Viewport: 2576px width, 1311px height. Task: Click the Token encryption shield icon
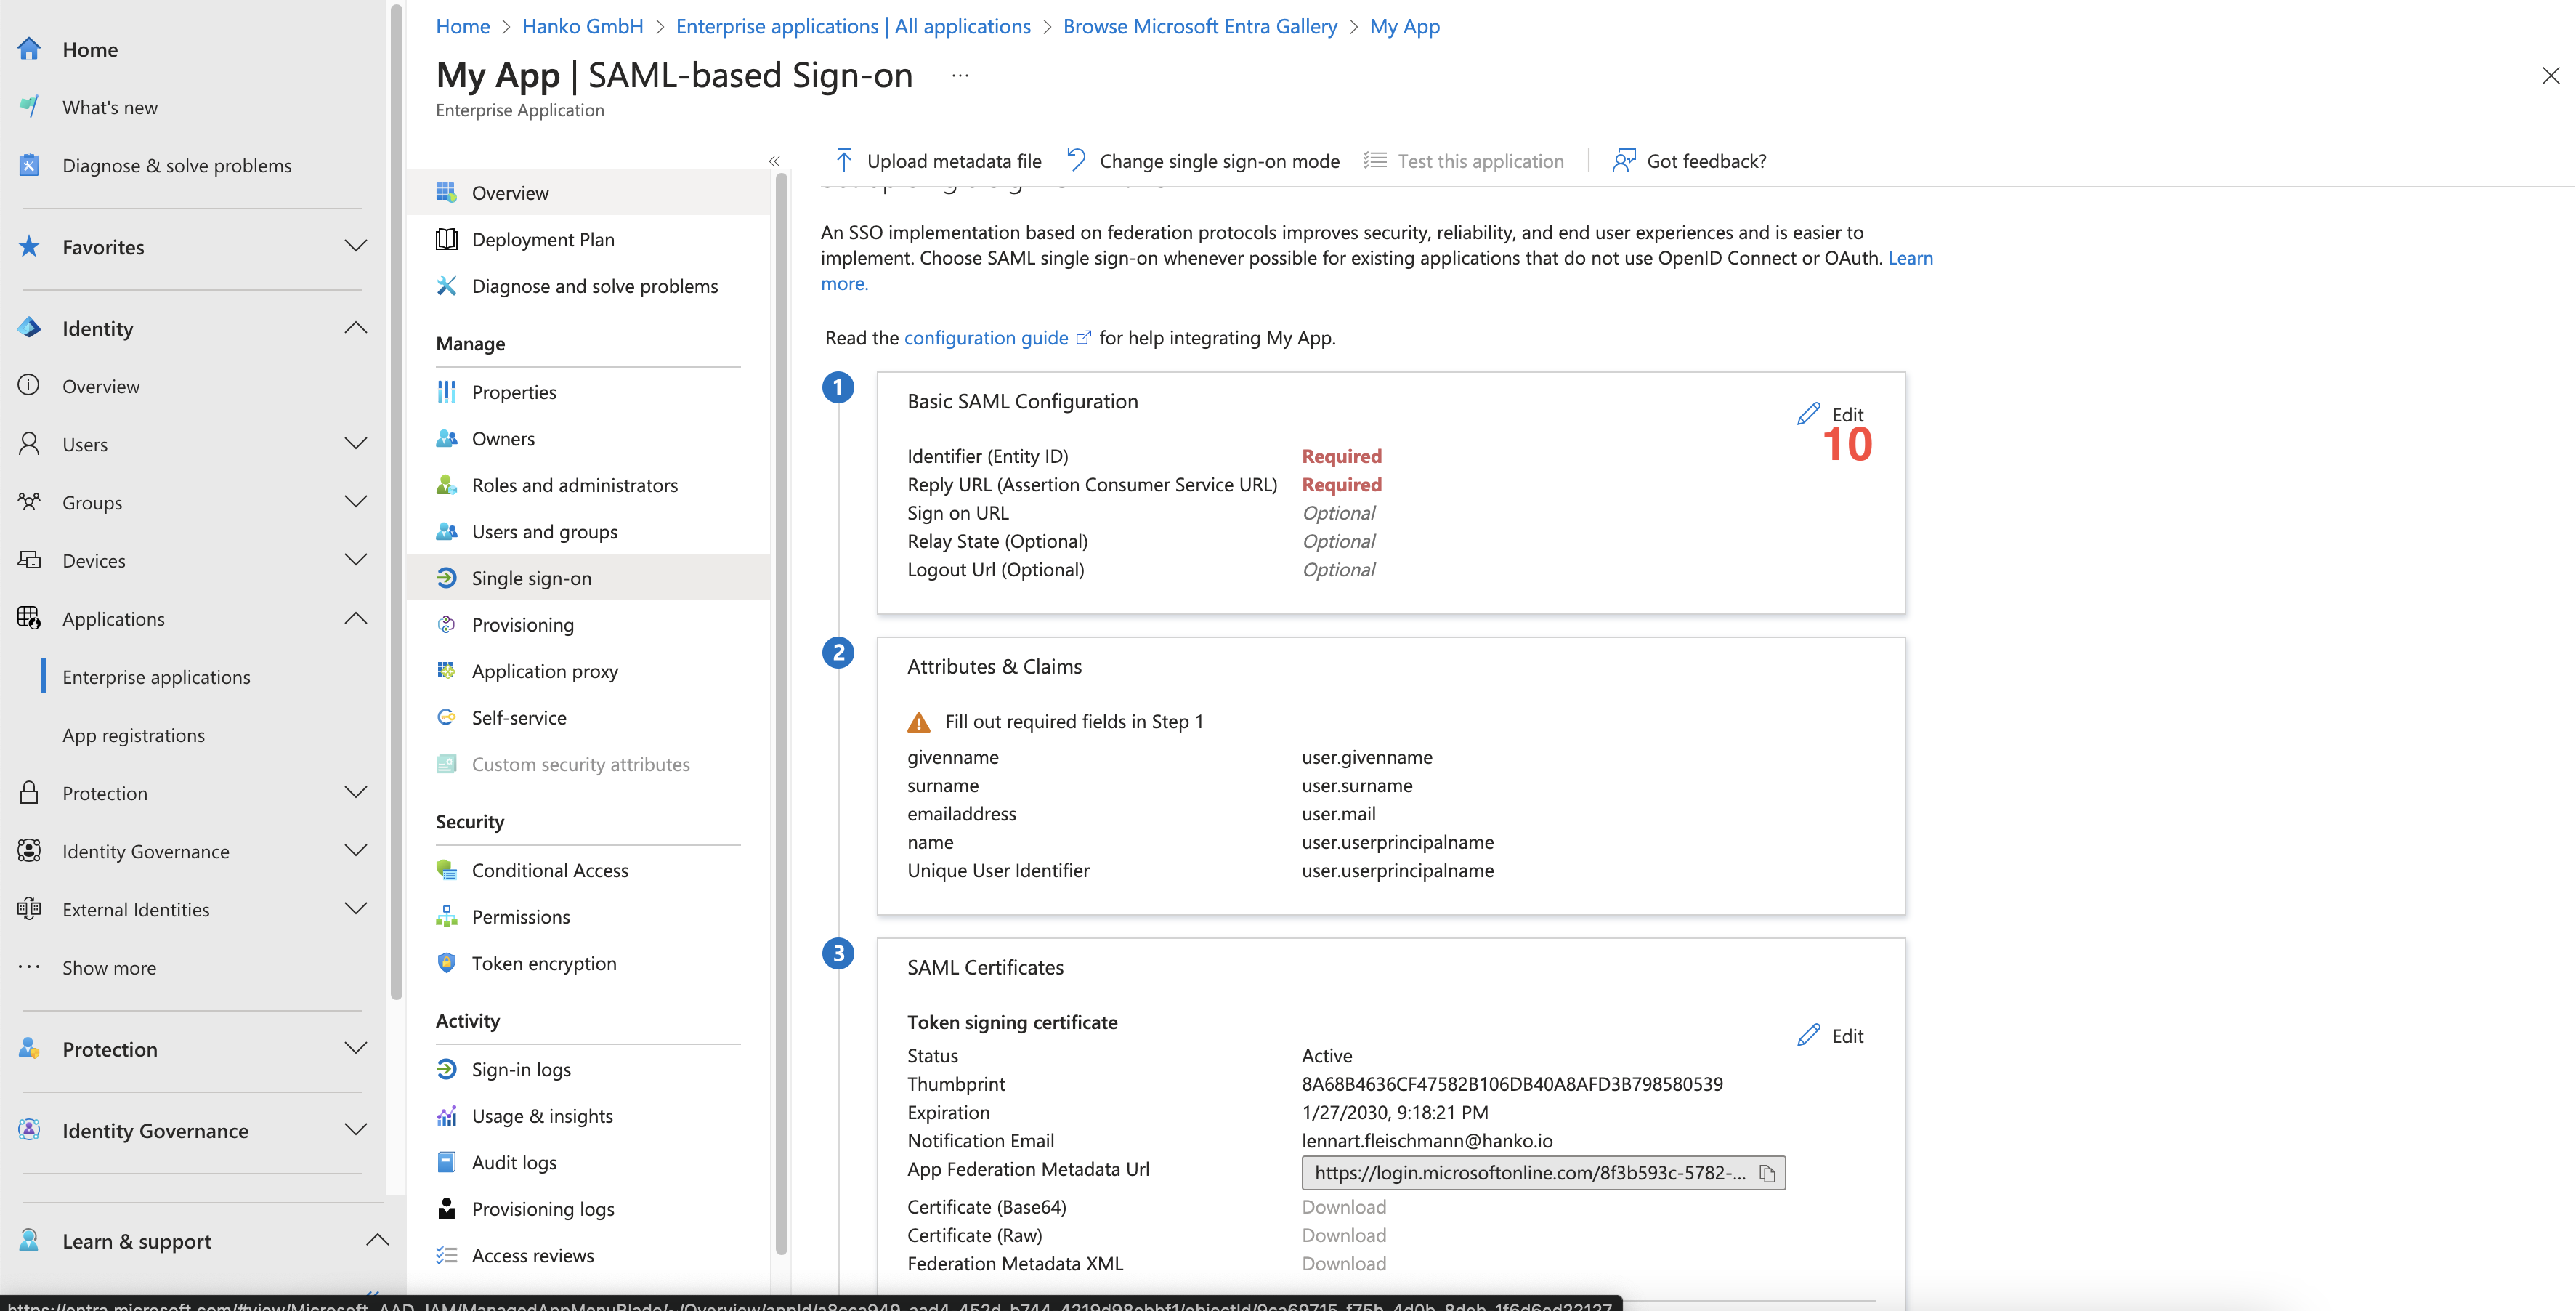coord(446,963)
